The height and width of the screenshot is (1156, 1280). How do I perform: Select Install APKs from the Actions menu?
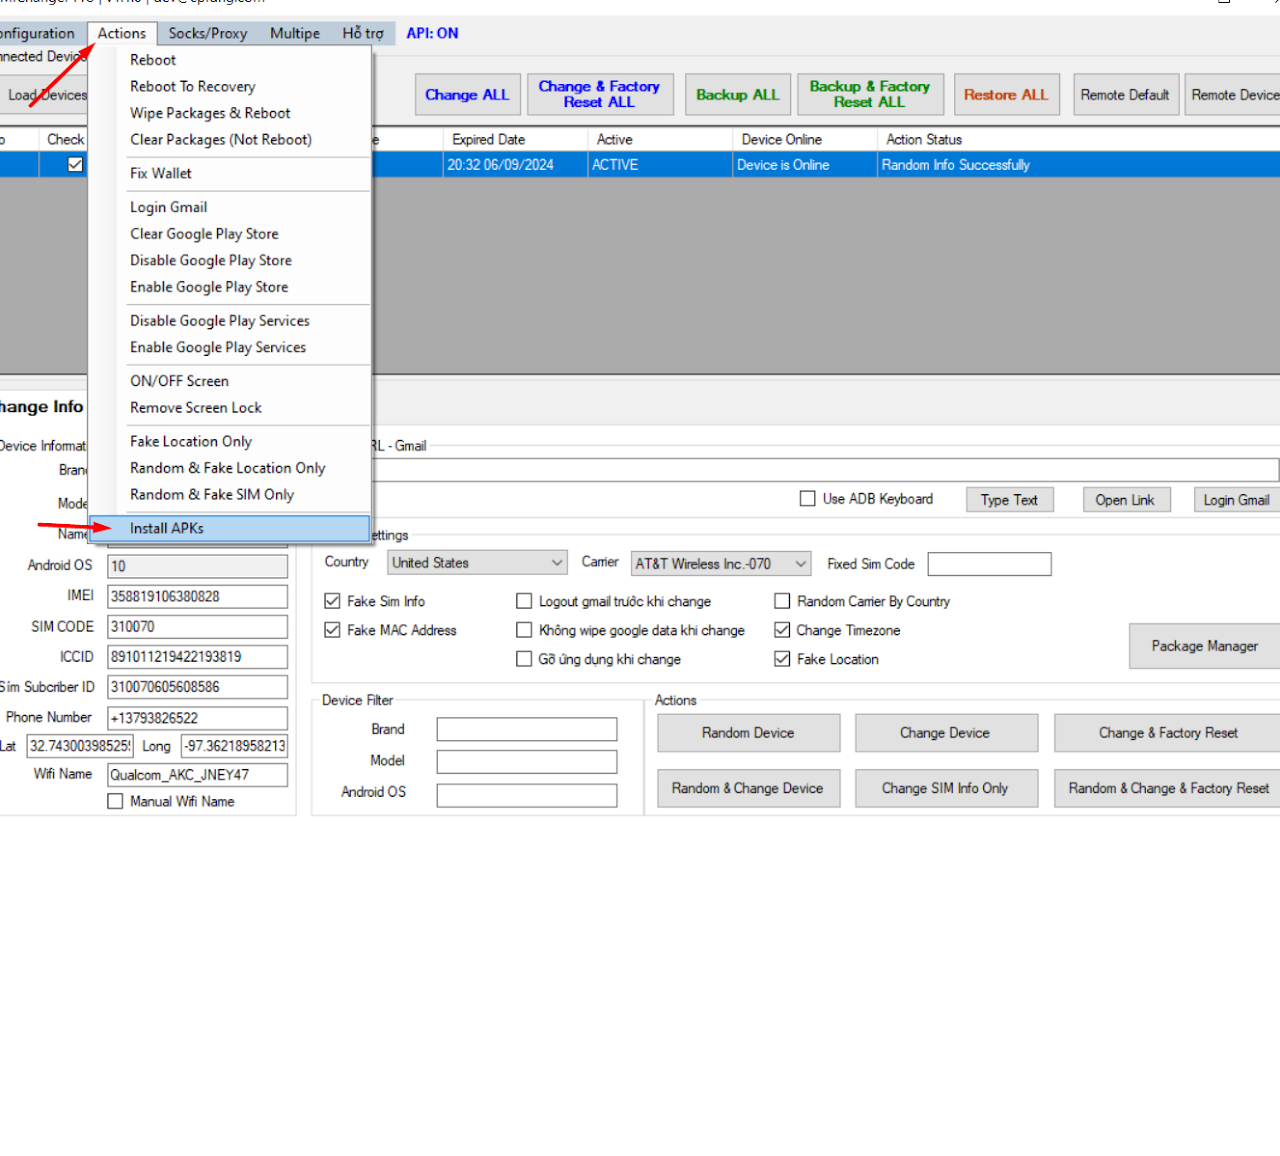tap(167, 528)
